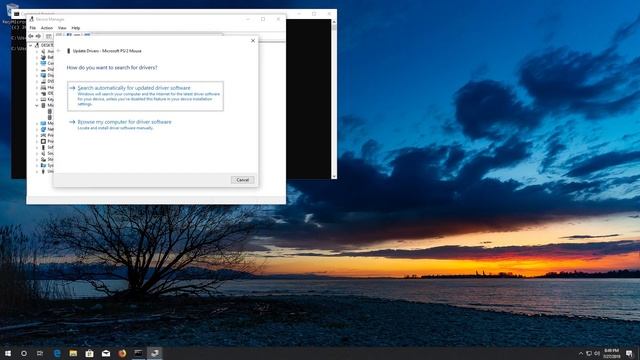Image resolution: width=640 pixels, height=360 pixels.
Task: Click the Properties toolbar icon in Device Manager
Action: 49,36
